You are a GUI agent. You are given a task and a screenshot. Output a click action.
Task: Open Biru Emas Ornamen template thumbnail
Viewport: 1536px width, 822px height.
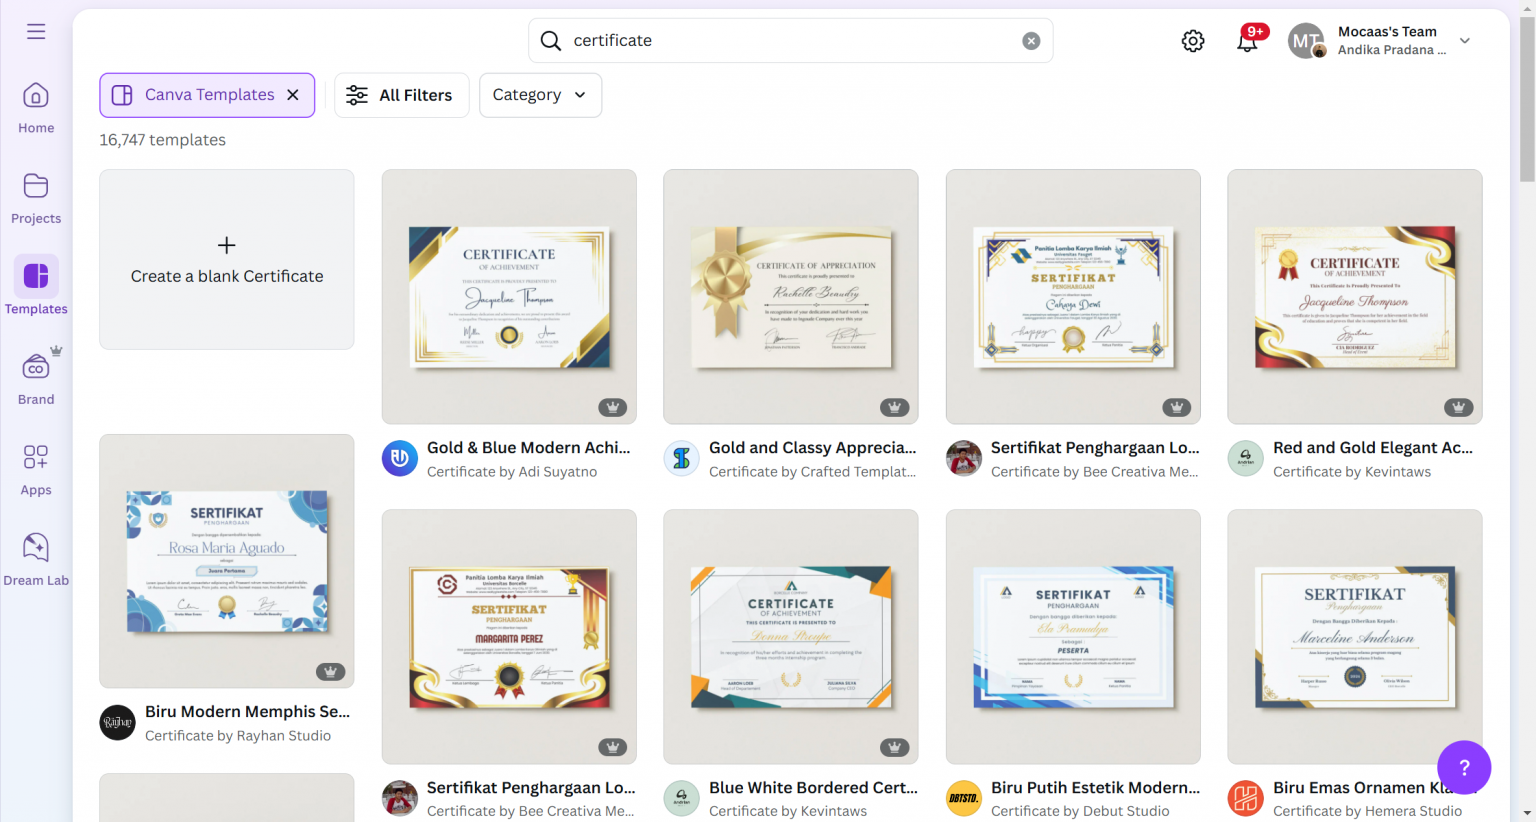(x=1355, y=637)
